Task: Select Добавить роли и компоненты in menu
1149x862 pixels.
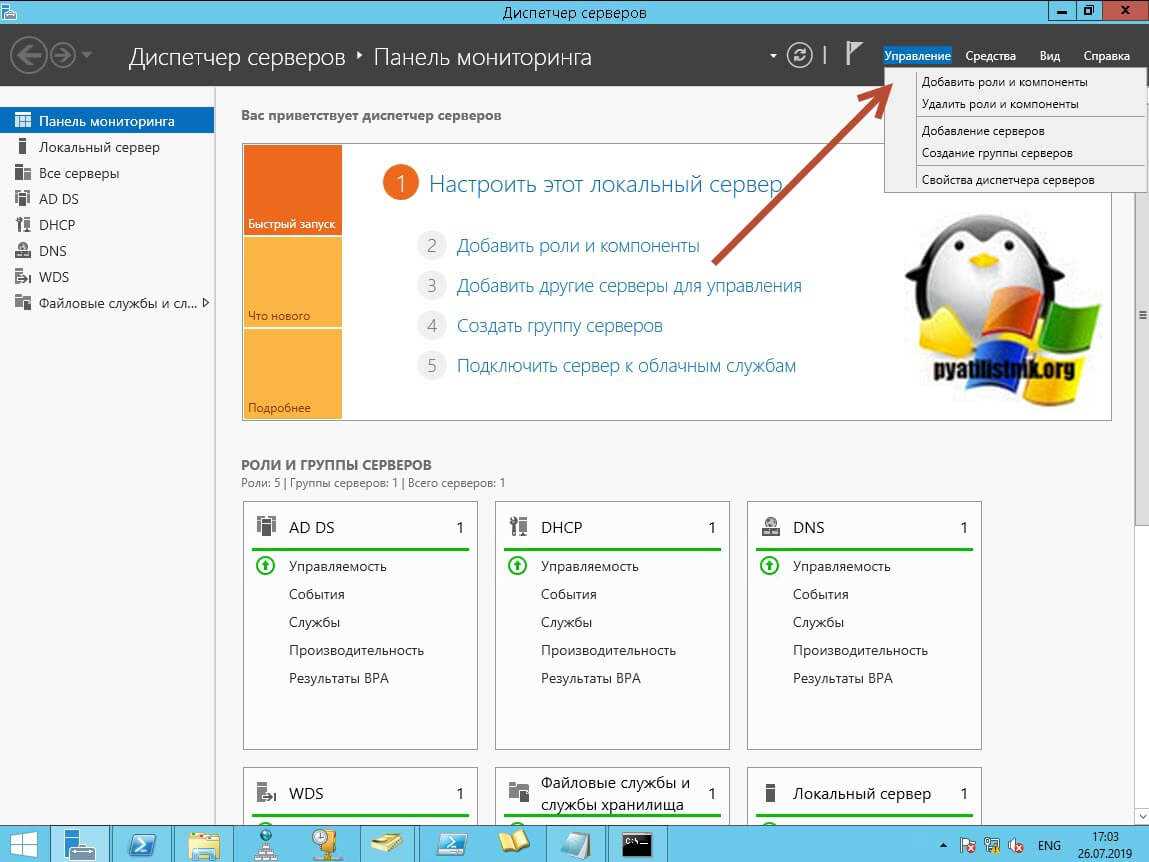Action: pos(1004,82)
